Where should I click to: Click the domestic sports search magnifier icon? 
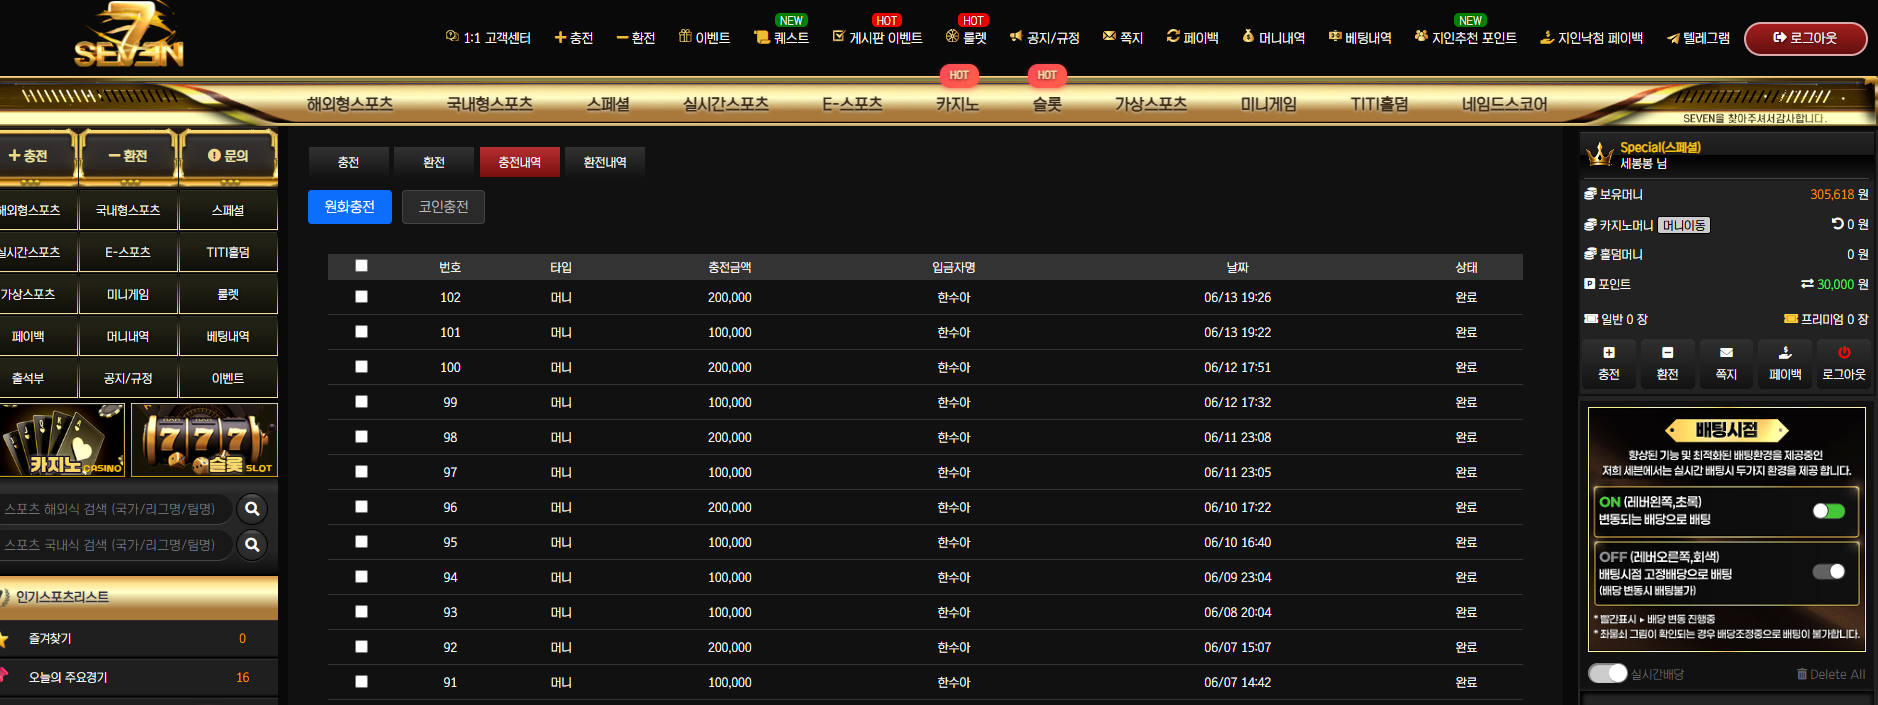tap(252, 545)
